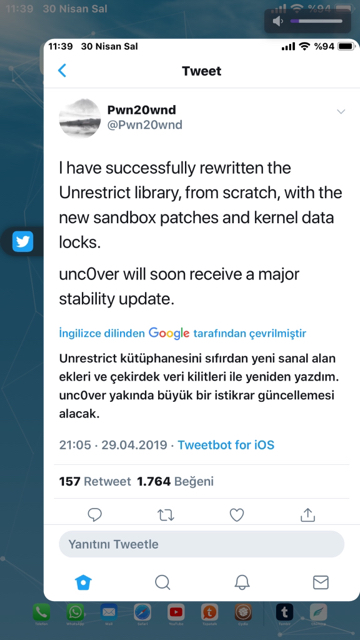Expand the tweet options chevron menu
360x640 pixels.
(341, 111)
